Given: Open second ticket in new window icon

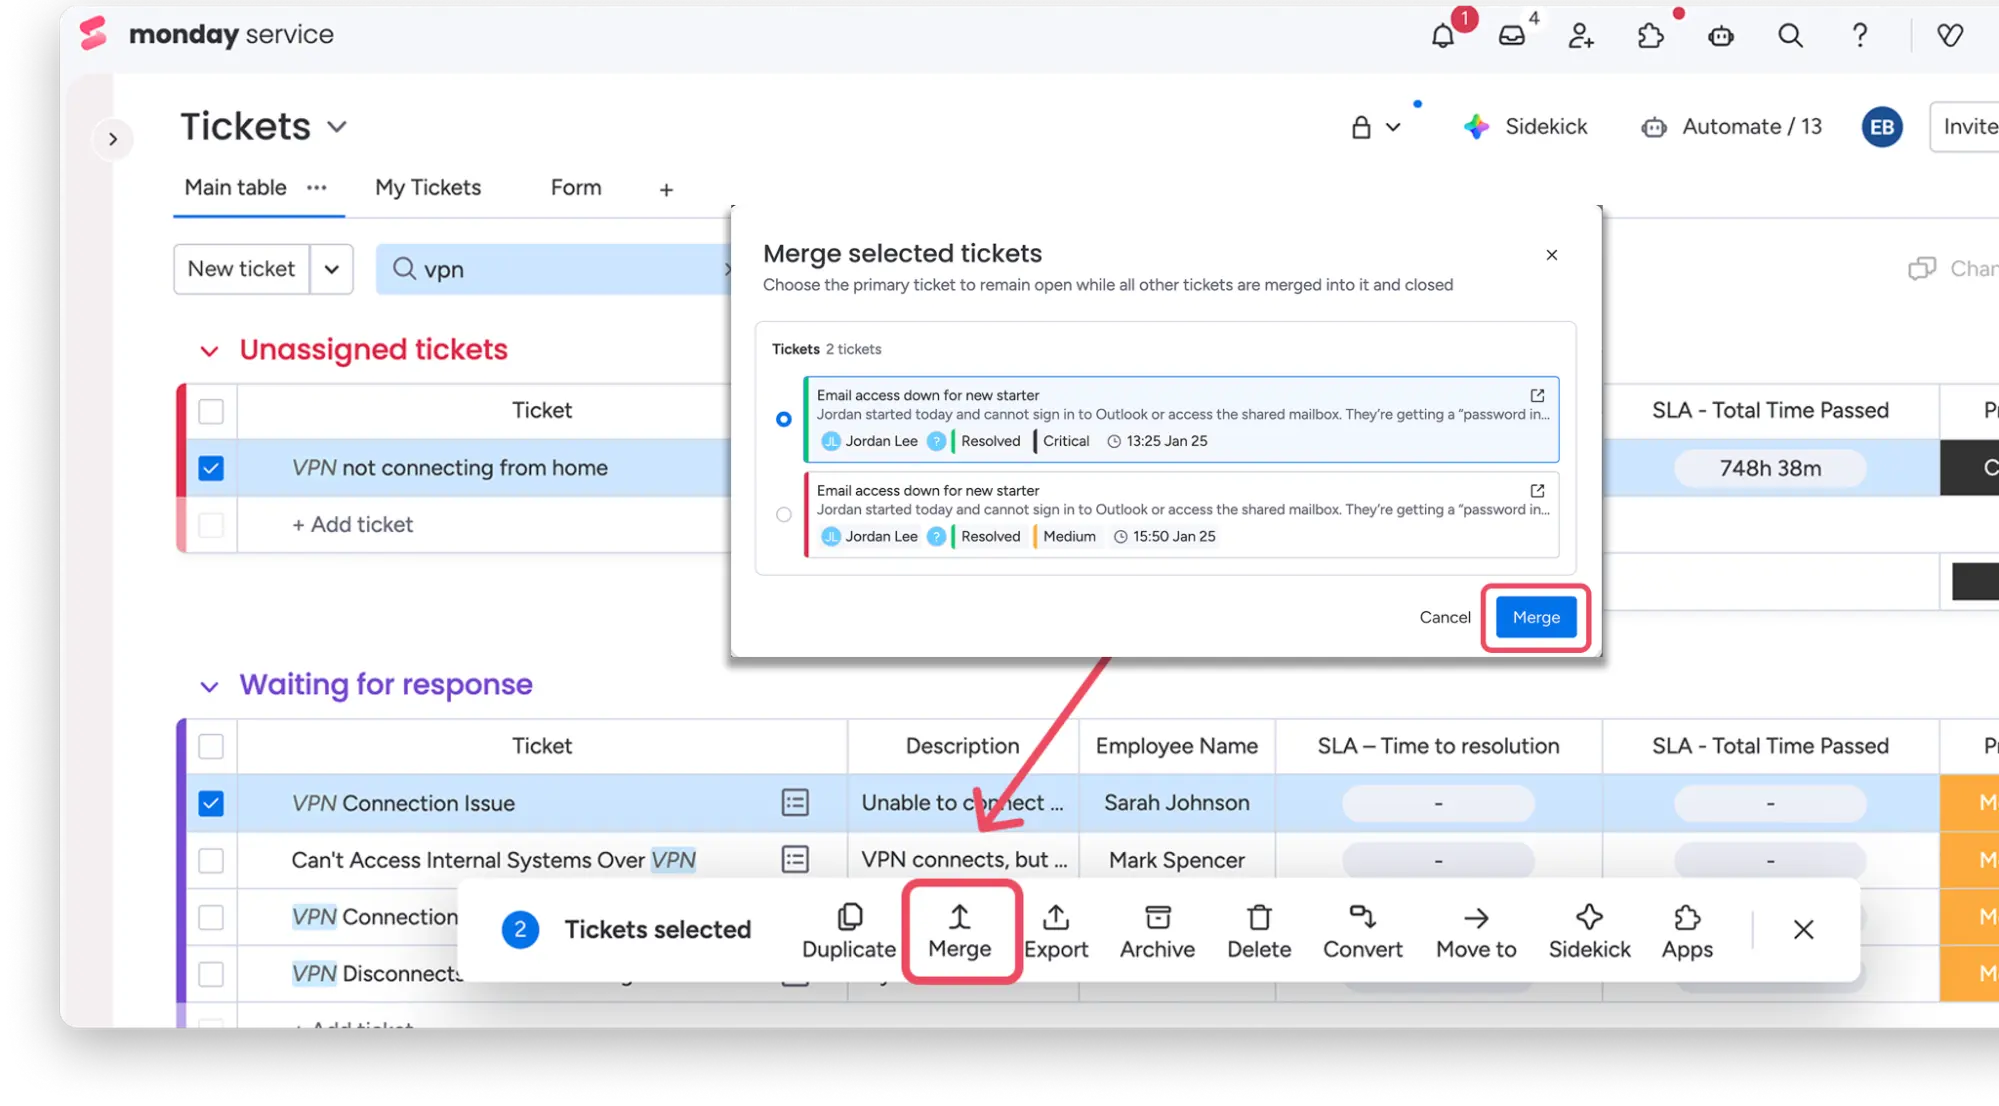Looking at the screenshot, I should click(1537, 491).
